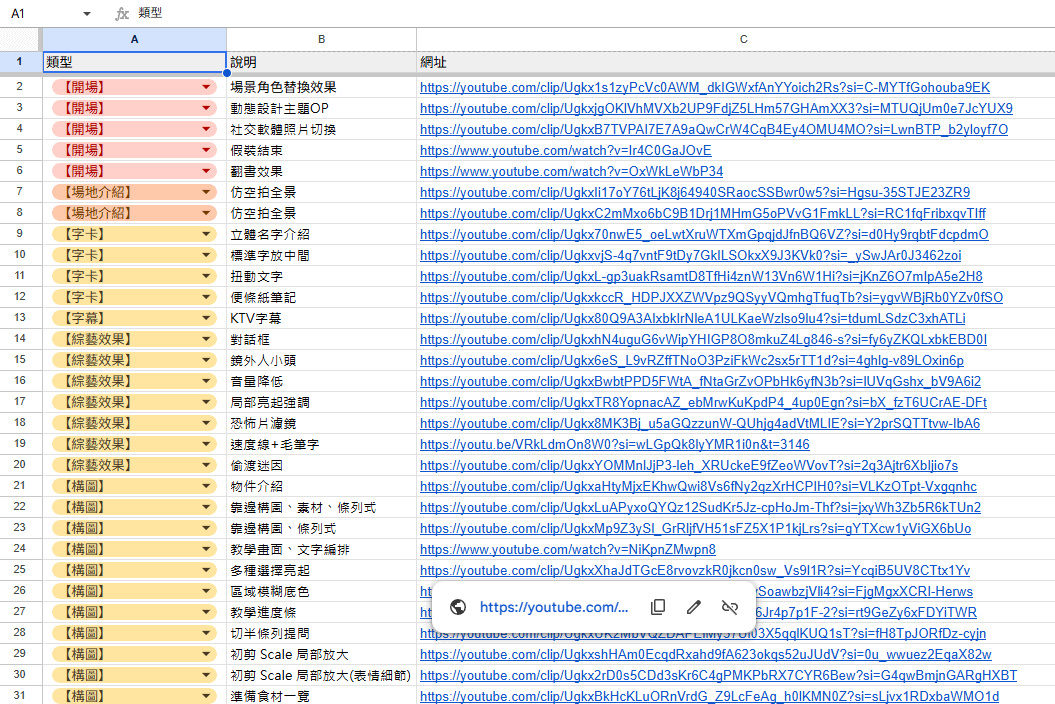Screen dimensions: 1055x704
Task: Click the globe icon in link popup
Action: [x=458, y=607]
